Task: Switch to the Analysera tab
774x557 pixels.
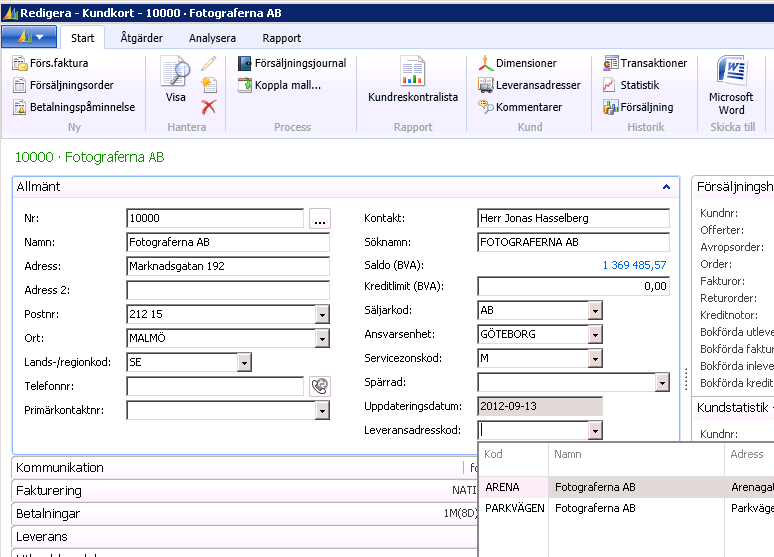Action: pos(212,38)
